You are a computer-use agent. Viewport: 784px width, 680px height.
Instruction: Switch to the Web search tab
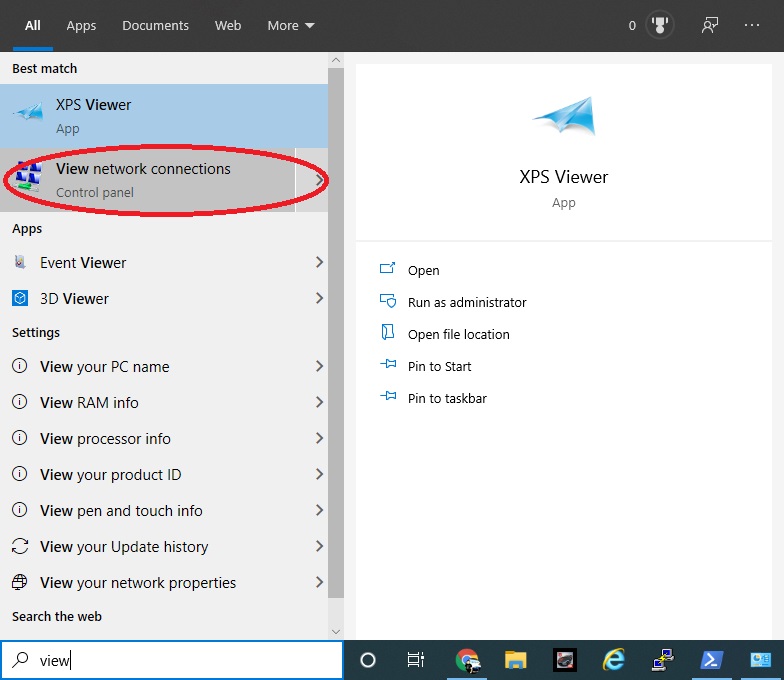(x=228, y=26)
